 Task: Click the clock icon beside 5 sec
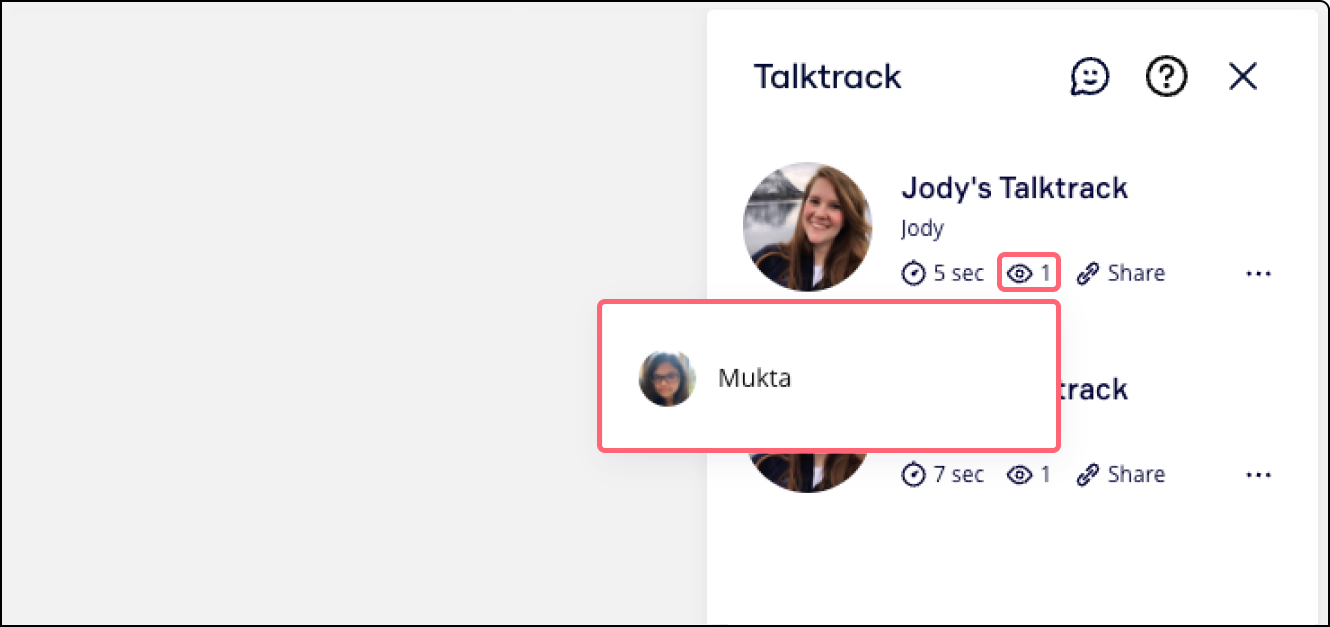pos(914,273)
